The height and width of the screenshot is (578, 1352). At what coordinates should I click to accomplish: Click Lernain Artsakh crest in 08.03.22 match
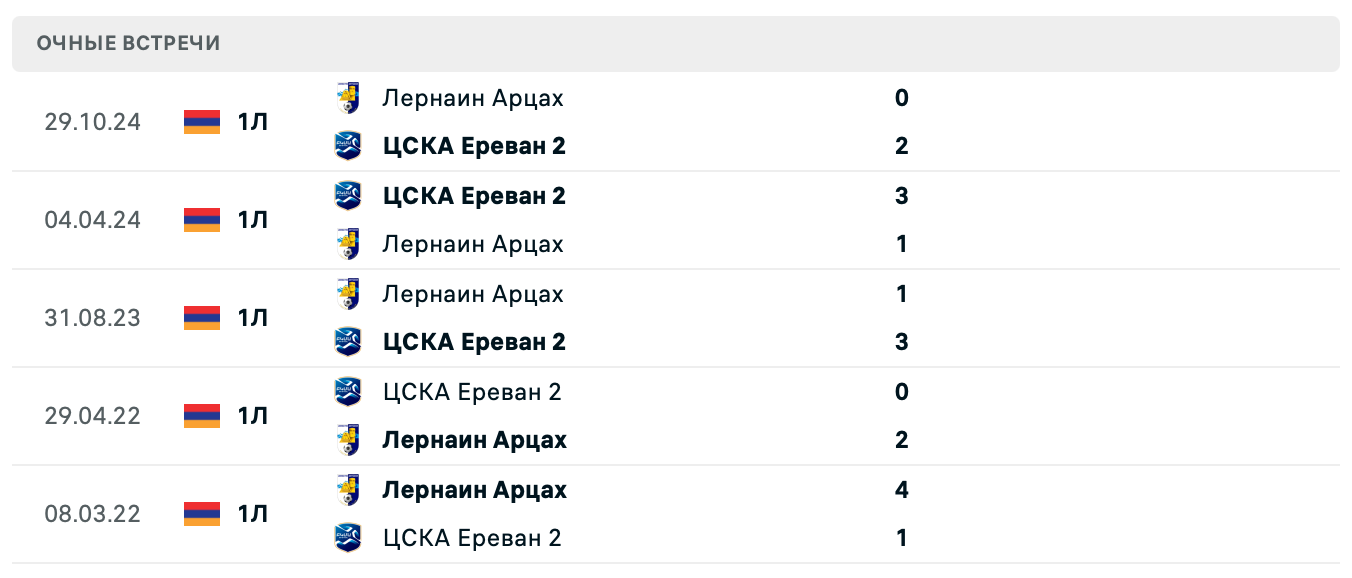pyautogui.click(x=348, y=490)
